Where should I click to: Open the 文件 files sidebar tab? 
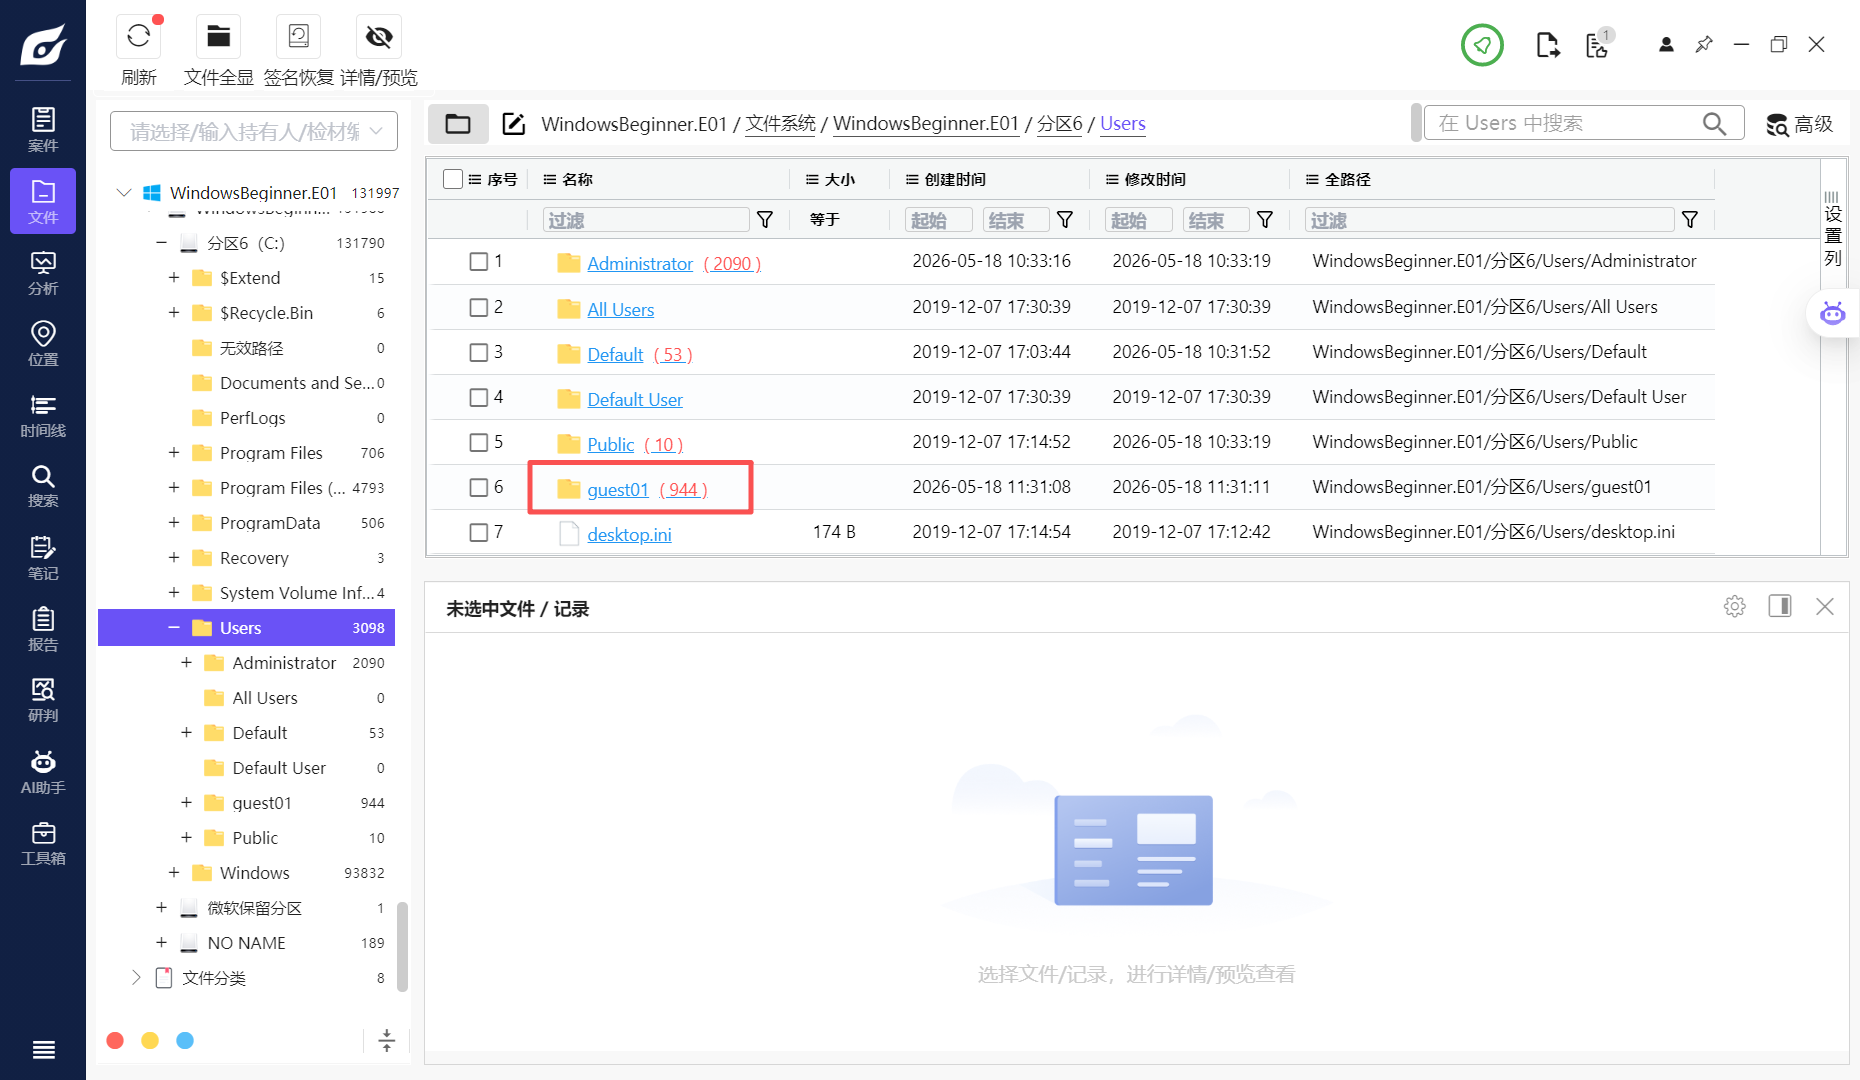pos(43,201)
